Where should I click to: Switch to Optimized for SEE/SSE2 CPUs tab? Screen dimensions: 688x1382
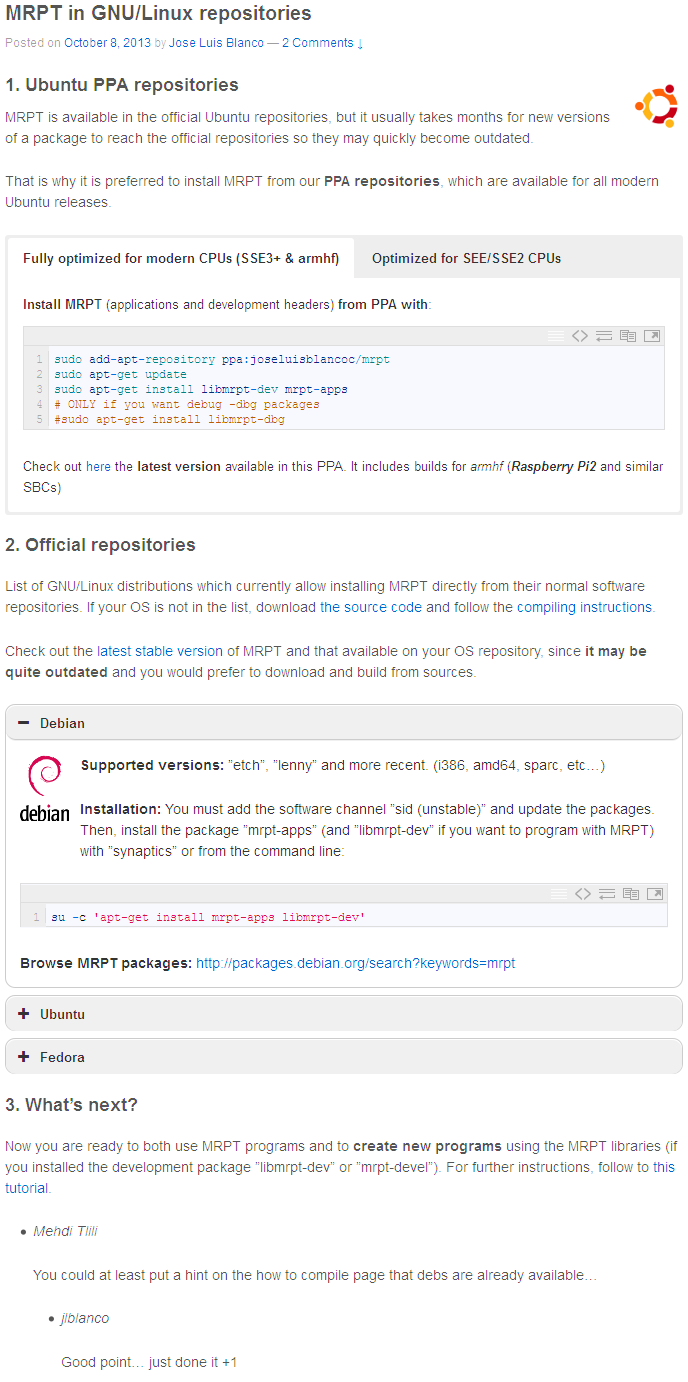(x=466, y=258)
